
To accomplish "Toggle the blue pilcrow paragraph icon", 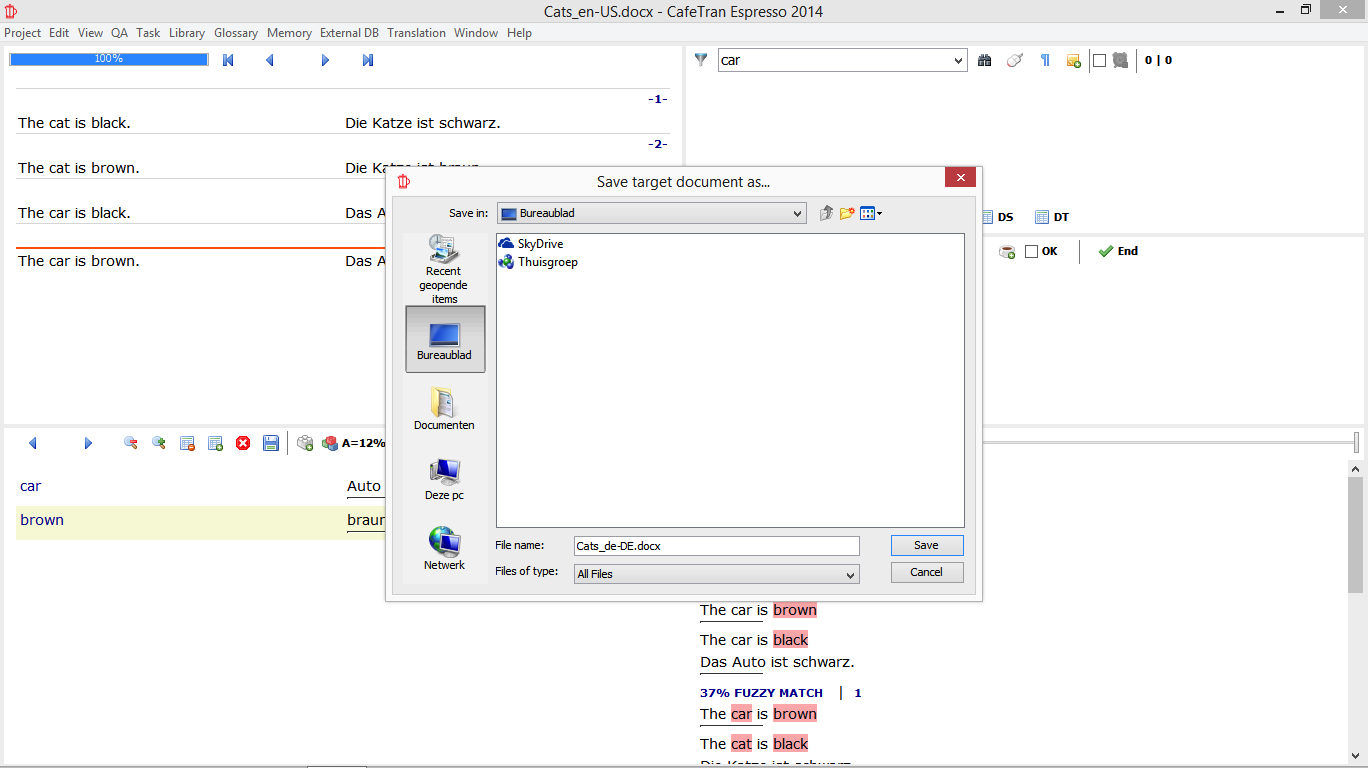I will coord(1045,60).
